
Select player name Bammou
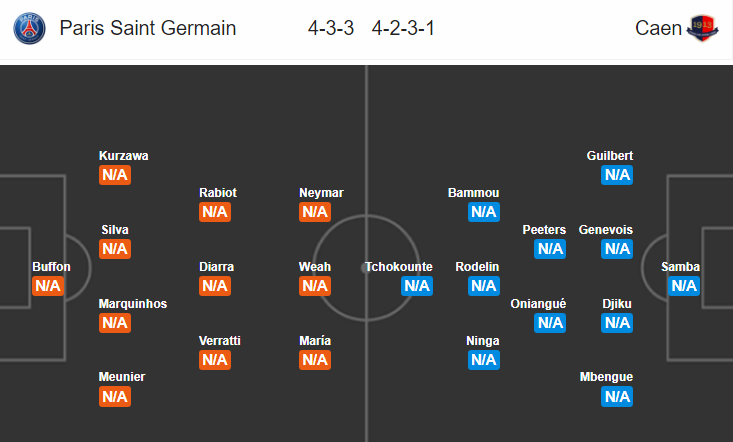click(474, 193)
